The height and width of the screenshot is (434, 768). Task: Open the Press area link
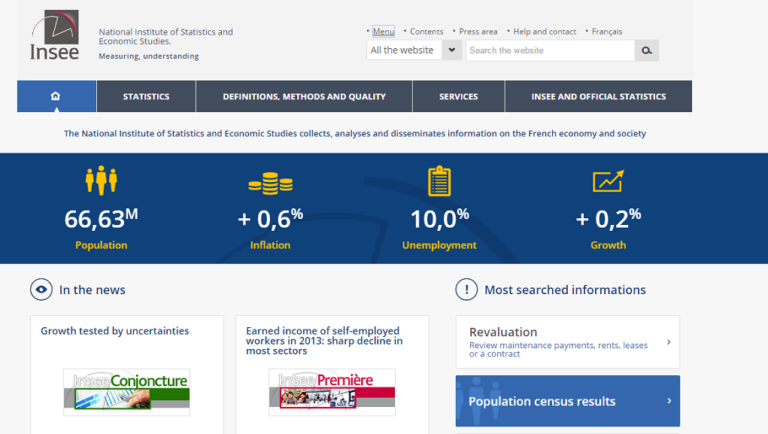coord(478,31)
